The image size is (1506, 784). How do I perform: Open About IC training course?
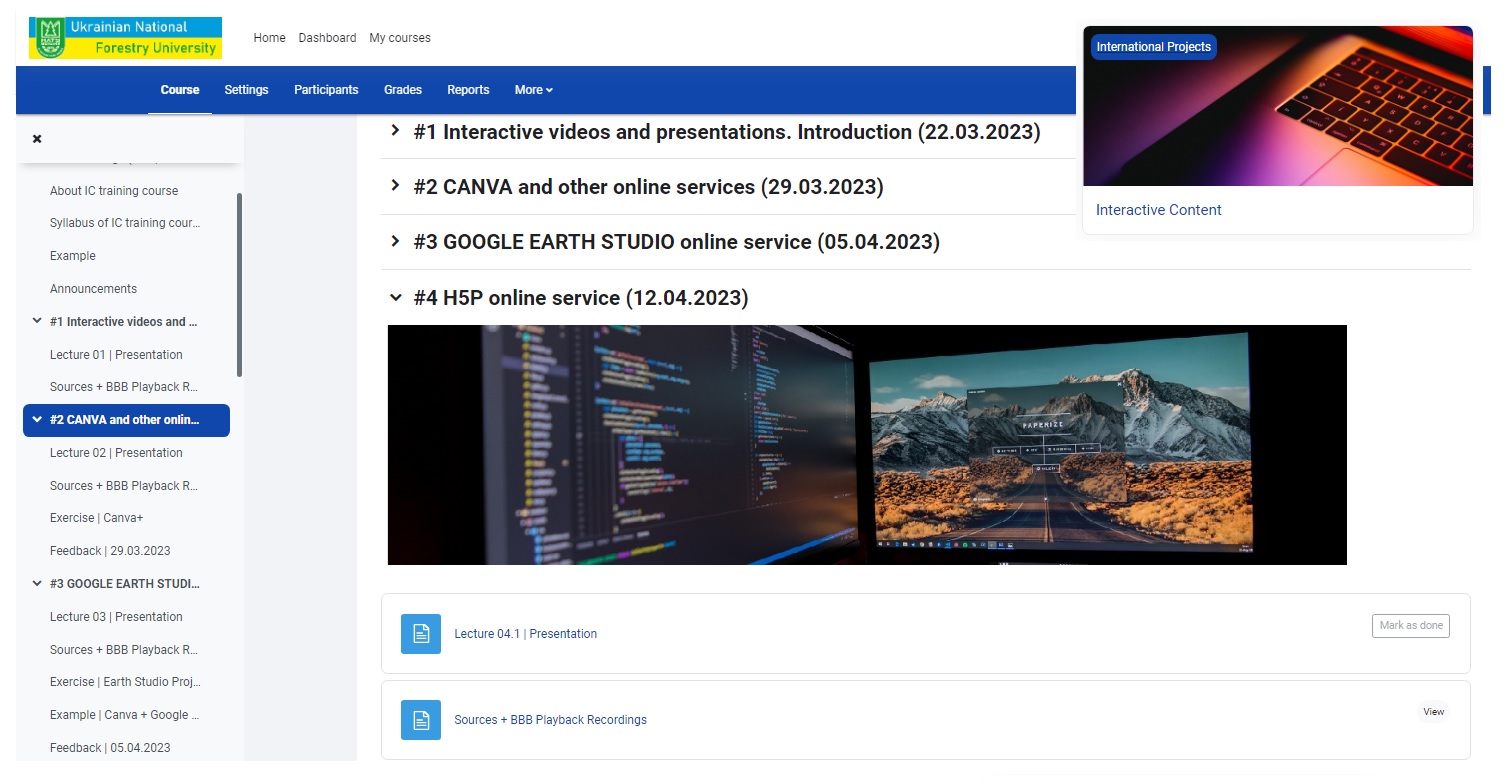pyautogui.click(x=114, y=191)
